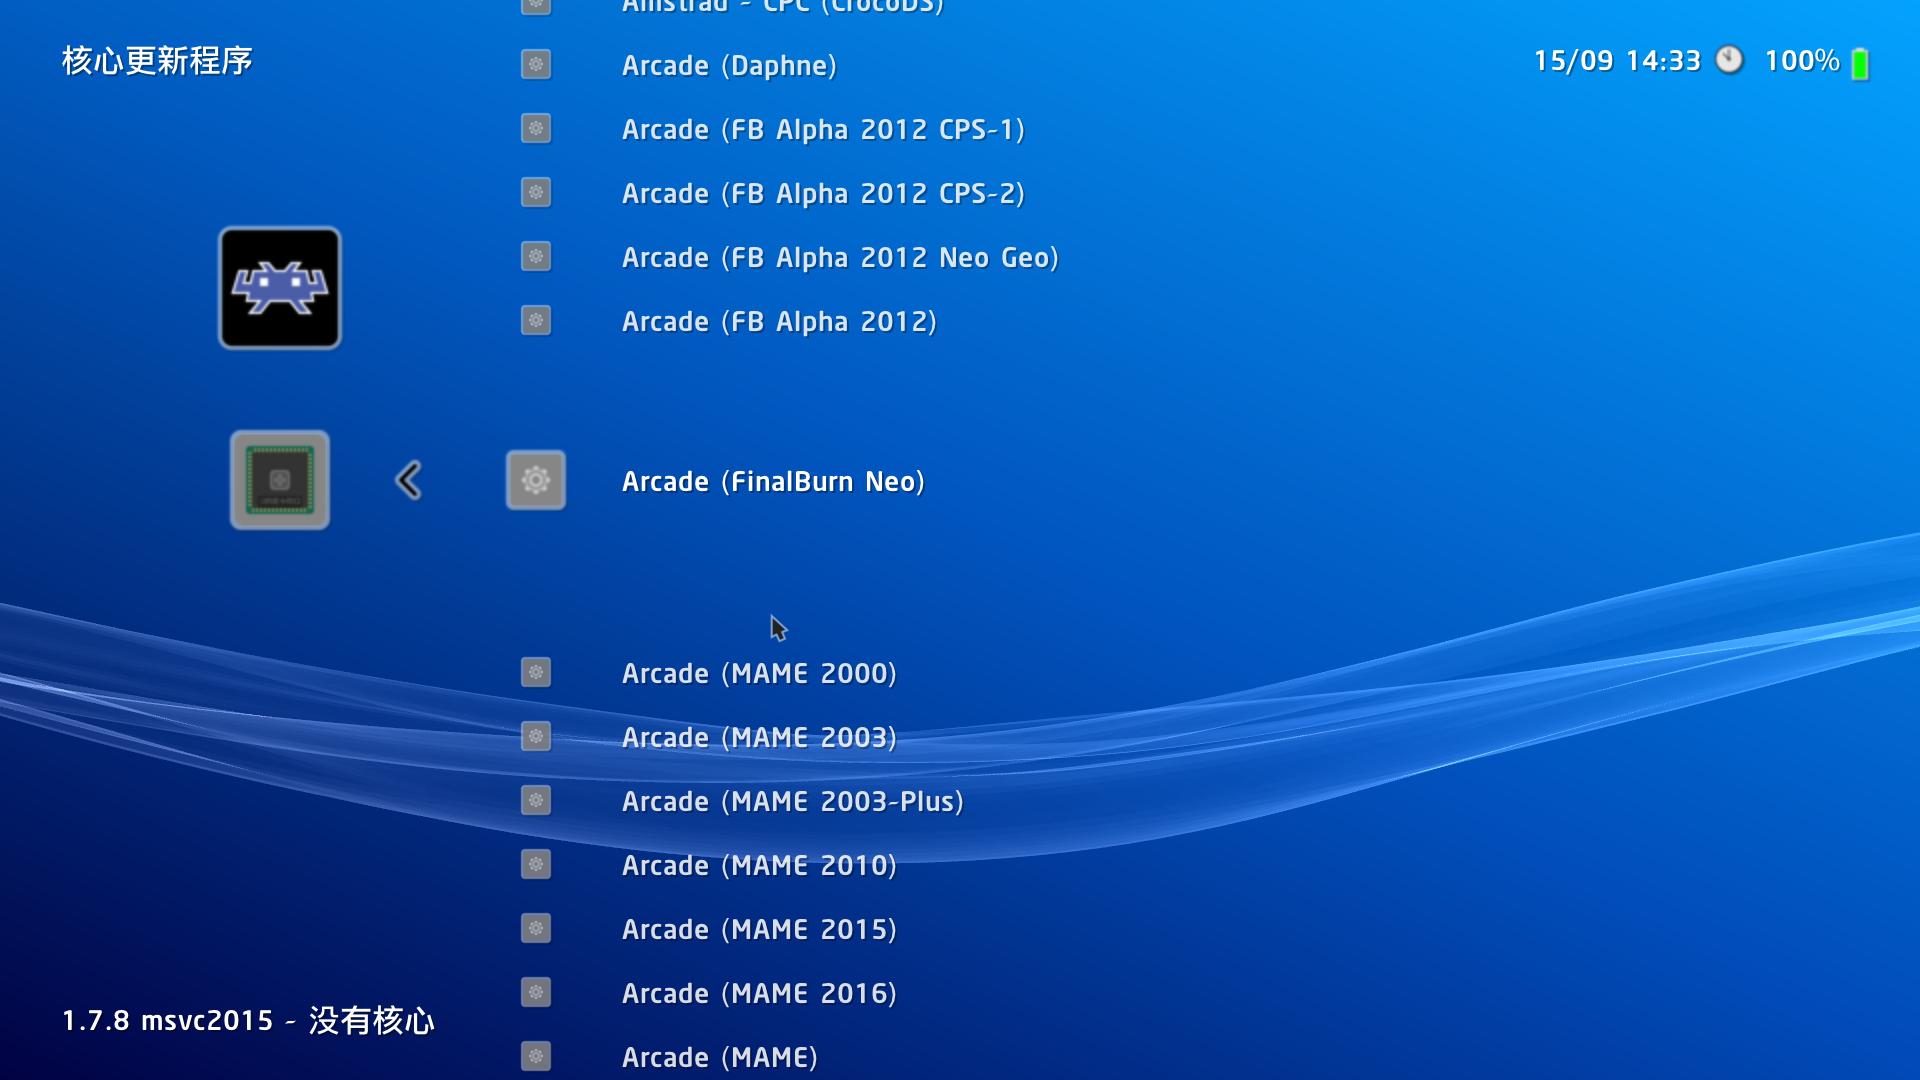Image resolution: width=1920 pixels, height=1080 pixels.
Task: Pick the Arcade (MAME 2010) core
Action: point(759,866)
